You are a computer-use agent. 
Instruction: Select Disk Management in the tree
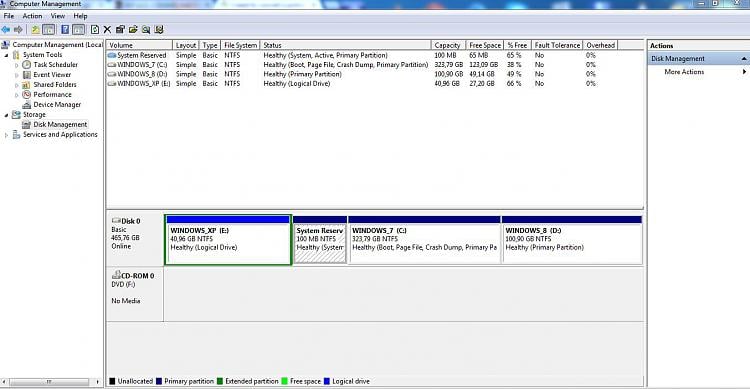pos(60,124)
